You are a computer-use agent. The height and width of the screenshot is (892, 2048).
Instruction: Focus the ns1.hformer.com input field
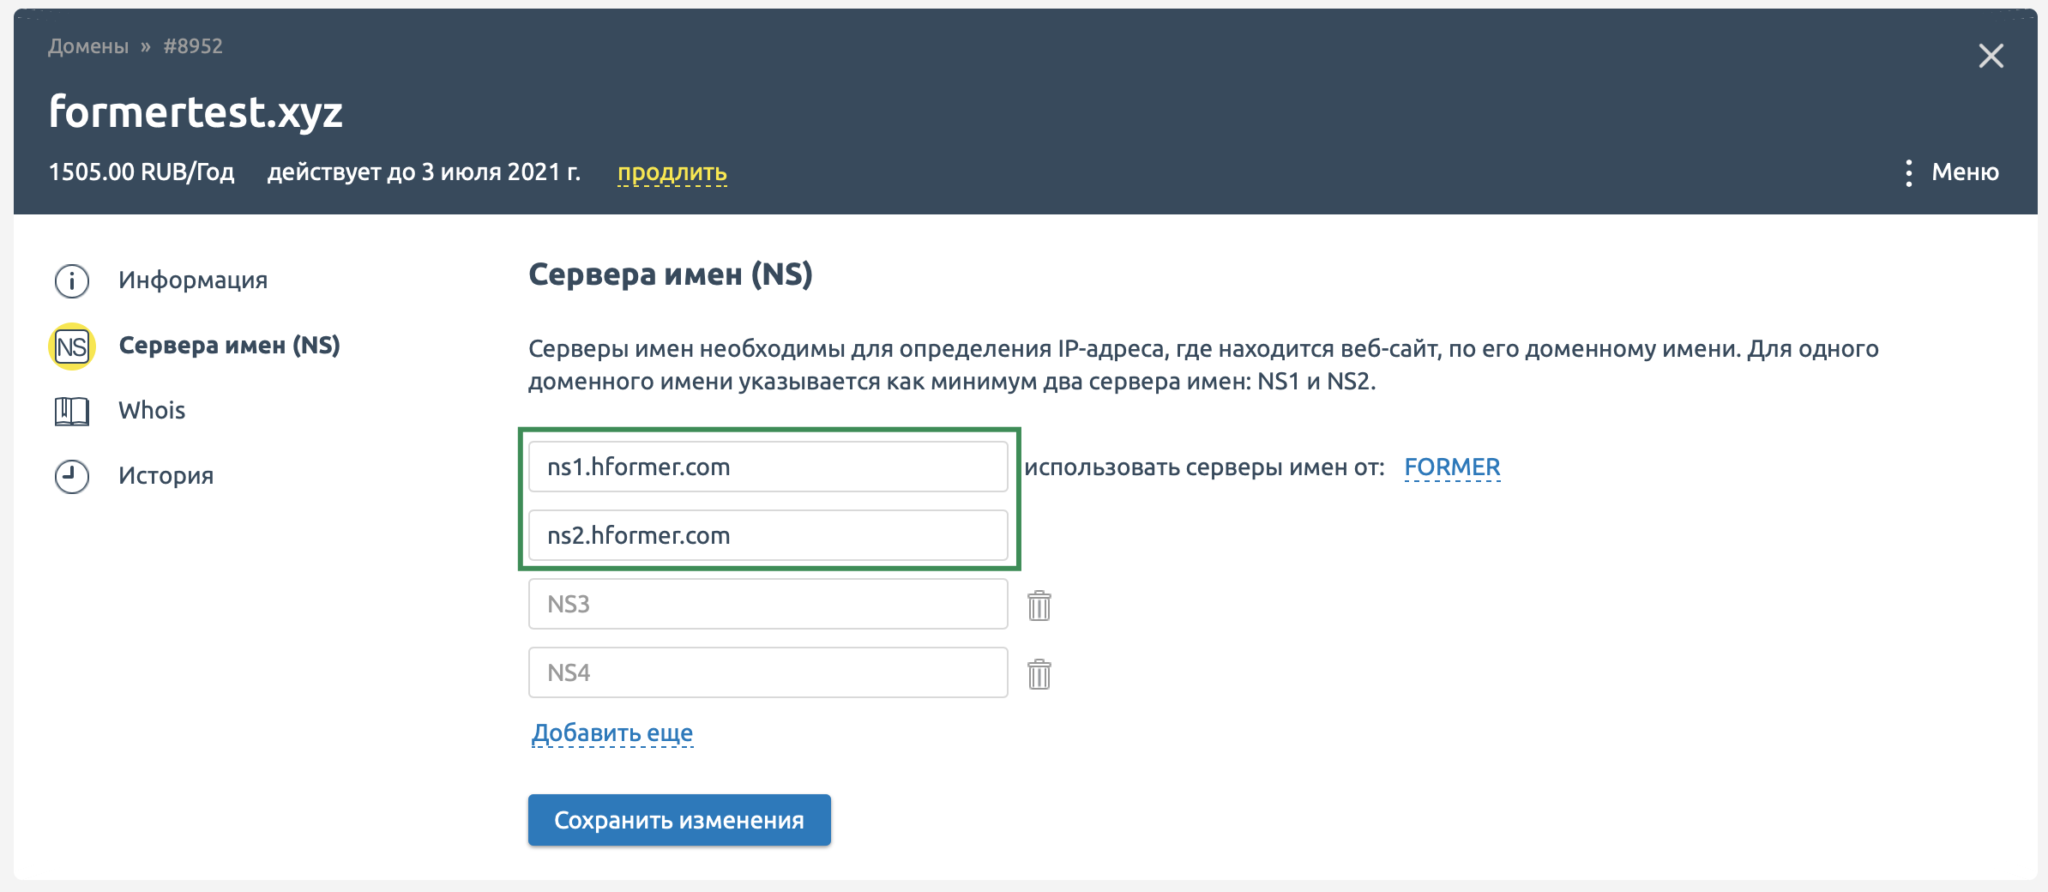coord(768,467)
